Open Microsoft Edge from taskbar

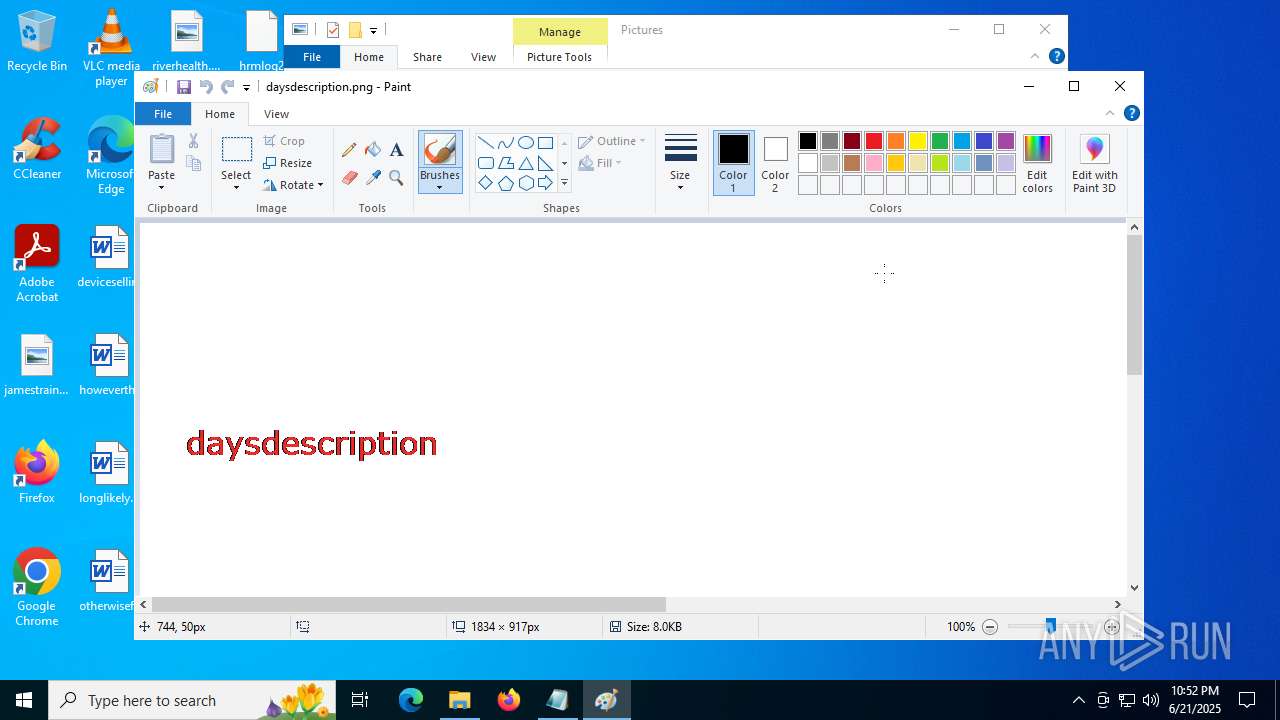pos(411,700)
